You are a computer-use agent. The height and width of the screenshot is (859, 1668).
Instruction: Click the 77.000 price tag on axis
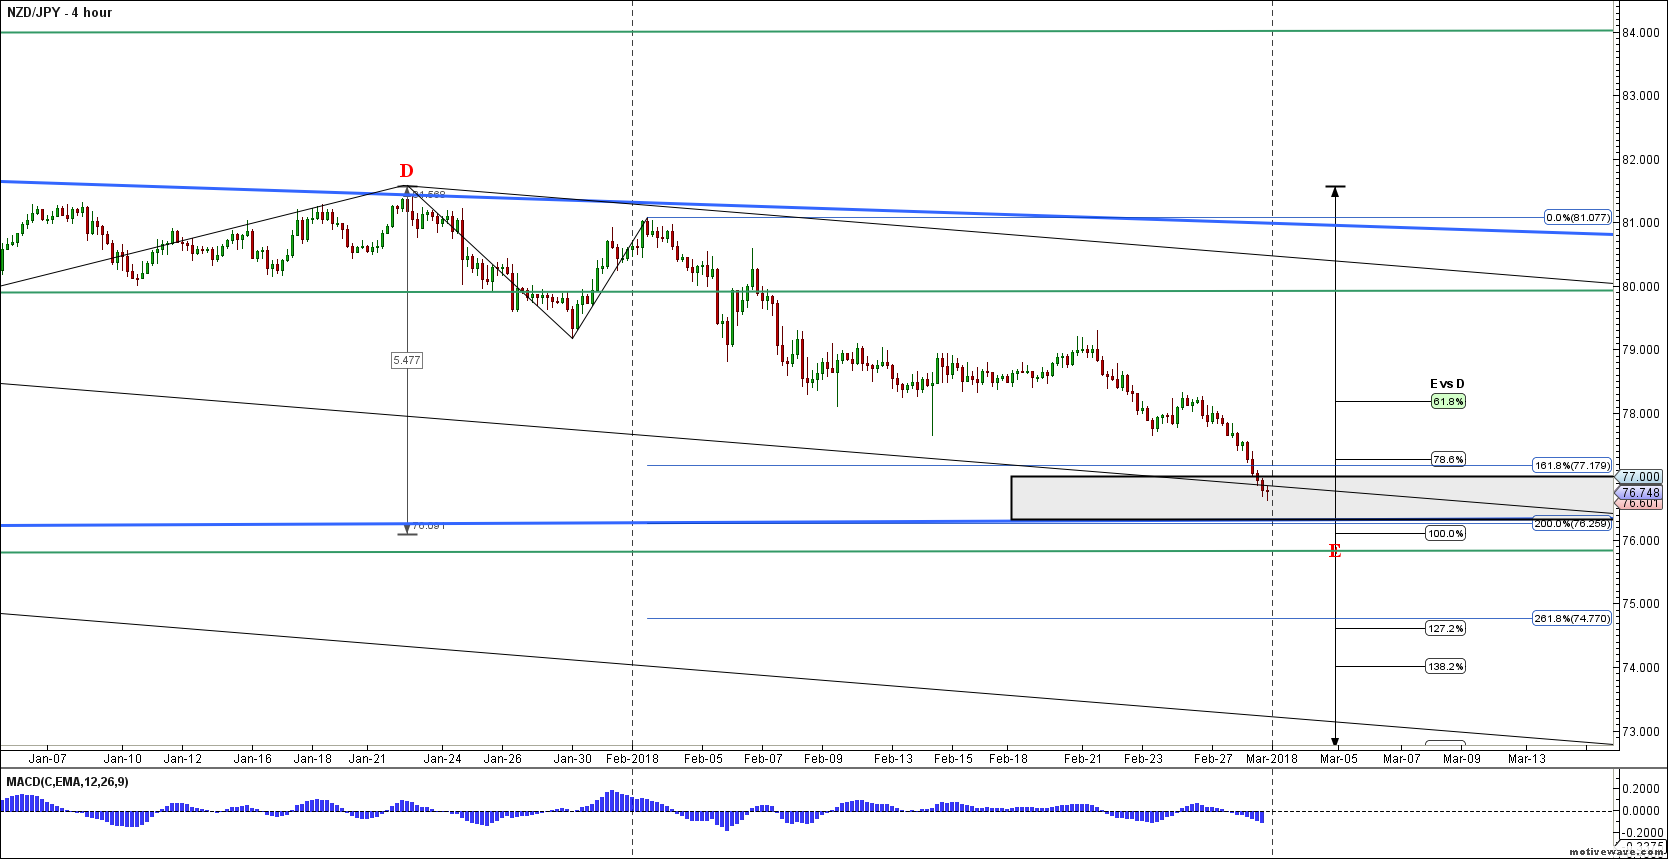click(1640, 477)
